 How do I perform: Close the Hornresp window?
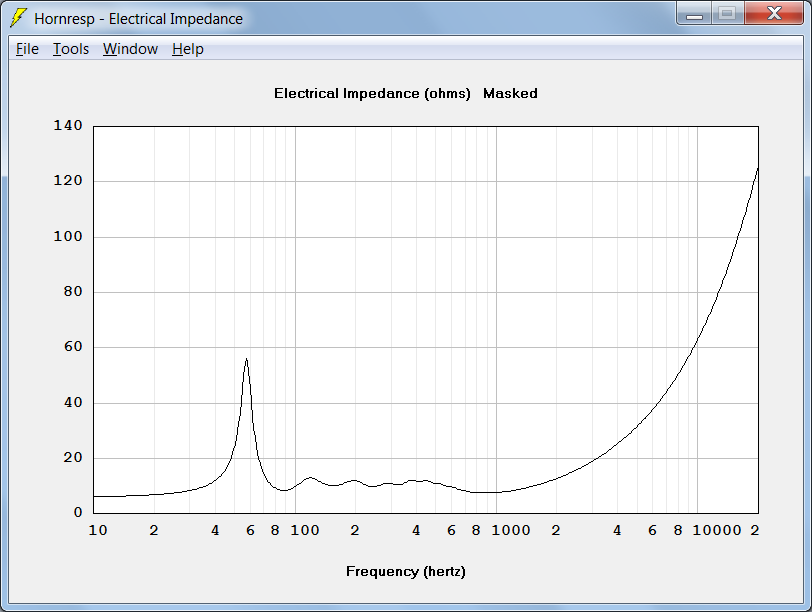tap(774, 13)
